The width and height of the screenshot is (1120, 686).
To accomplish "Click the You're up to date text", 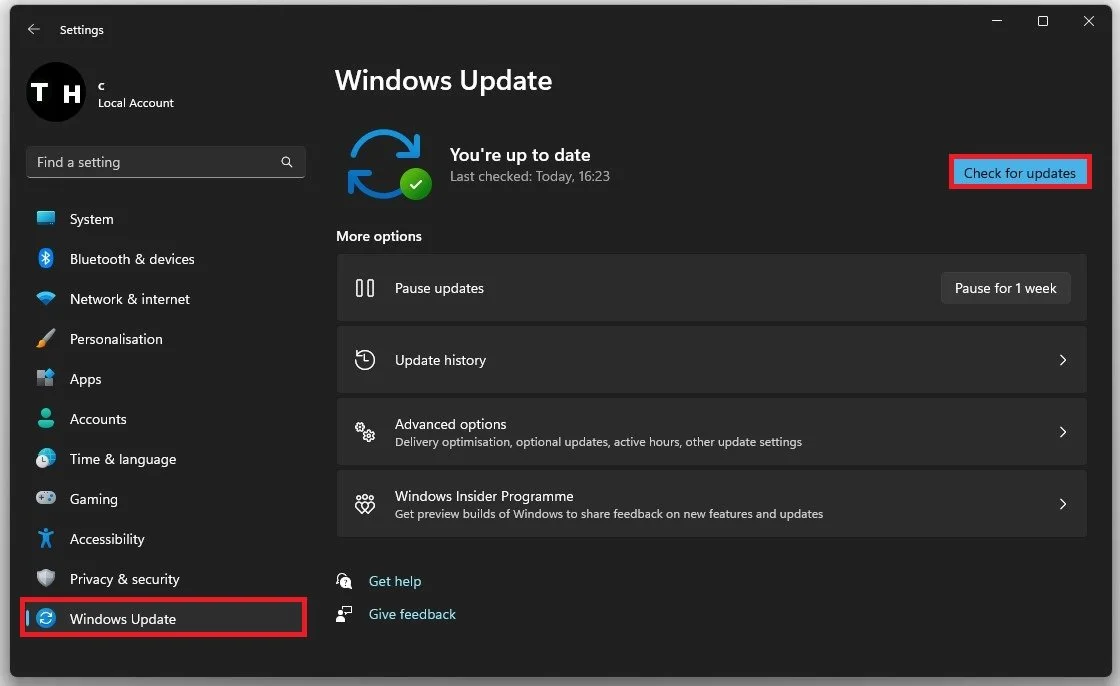I will (x=520, y=154).
